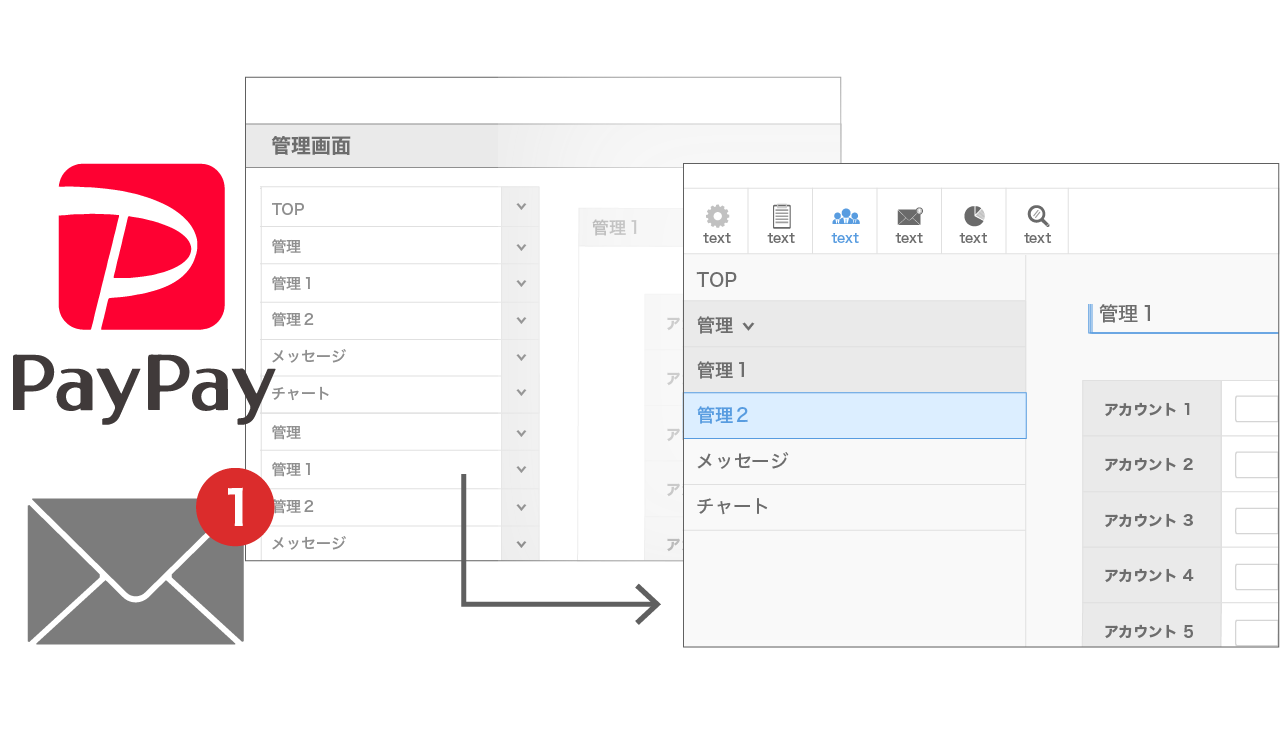Select the clipboard document toolbar icon
Screen dimensions: 1280x736
(x=781, y=215)
